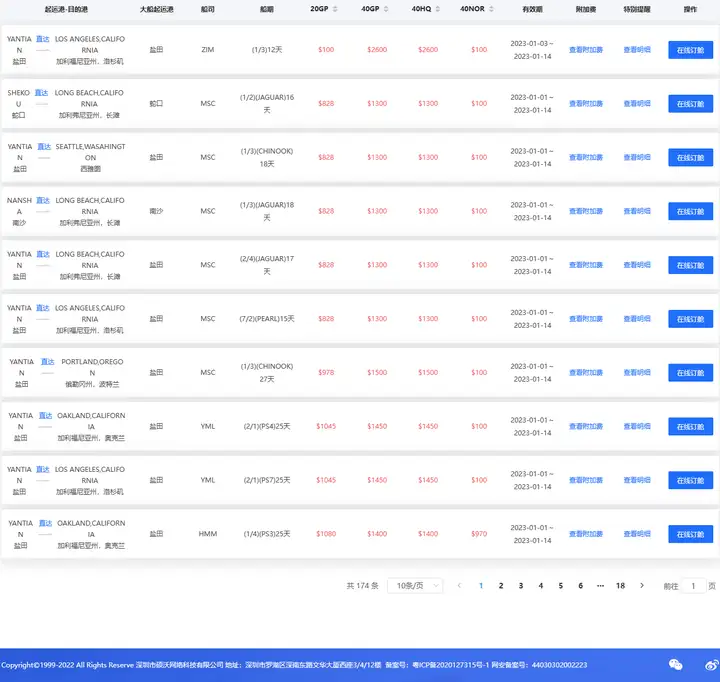View surcharges for Seattle row
The width and height of the screenshot is (720, 682).
[586, 157]
